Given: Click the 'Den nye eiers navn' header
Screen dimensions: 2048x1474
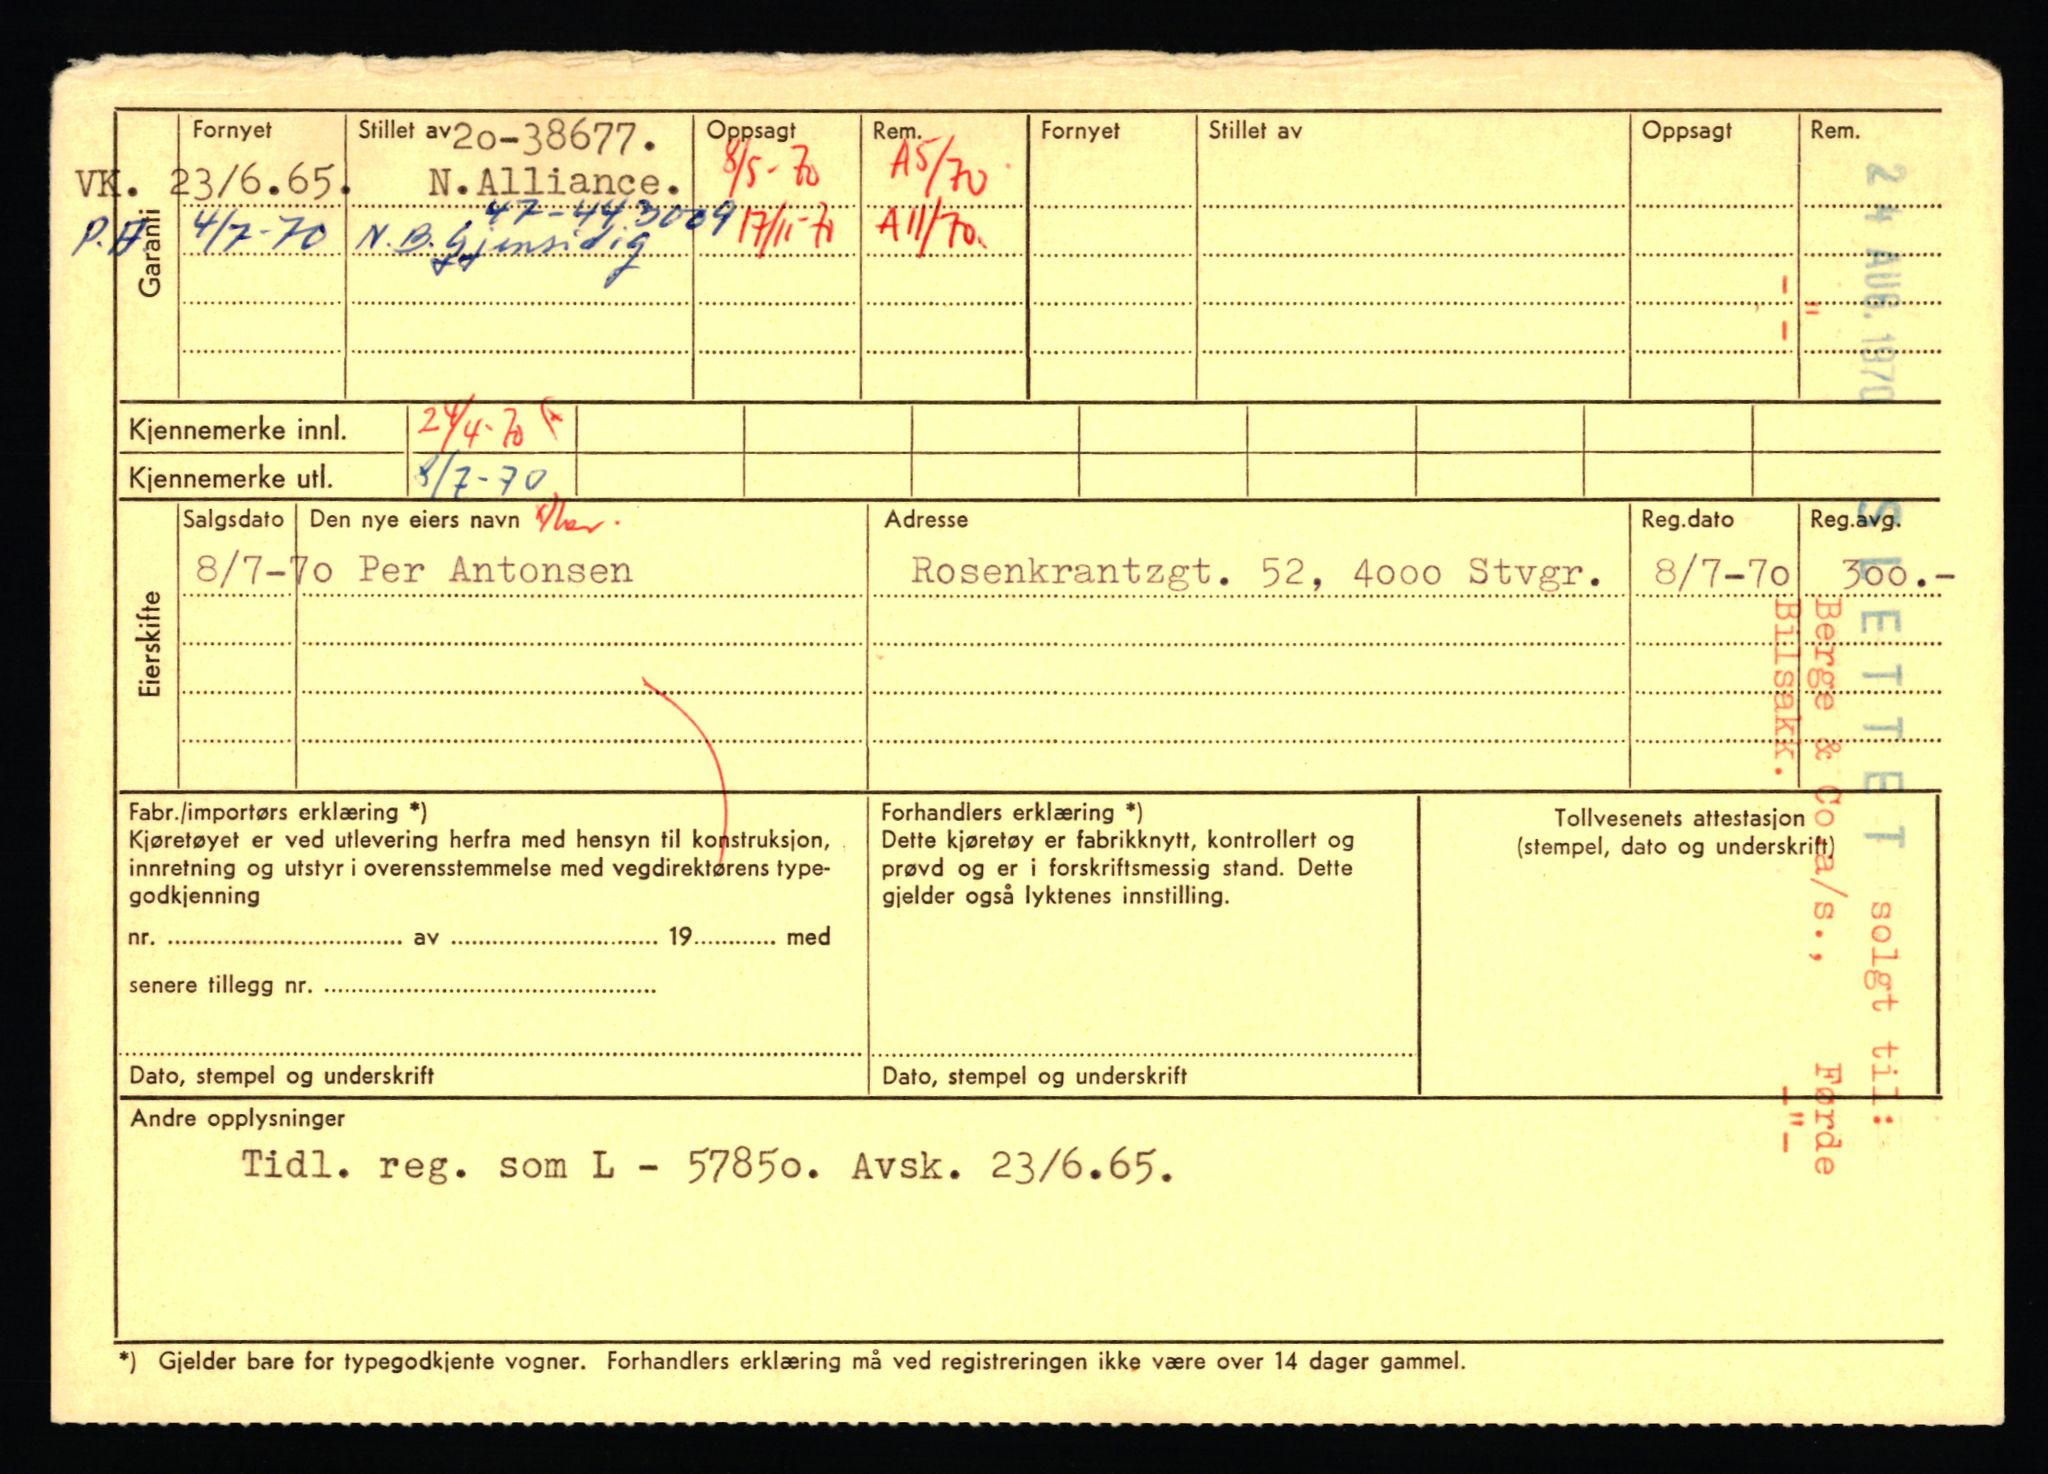Looking at the screenshot, I should (414, 520).
